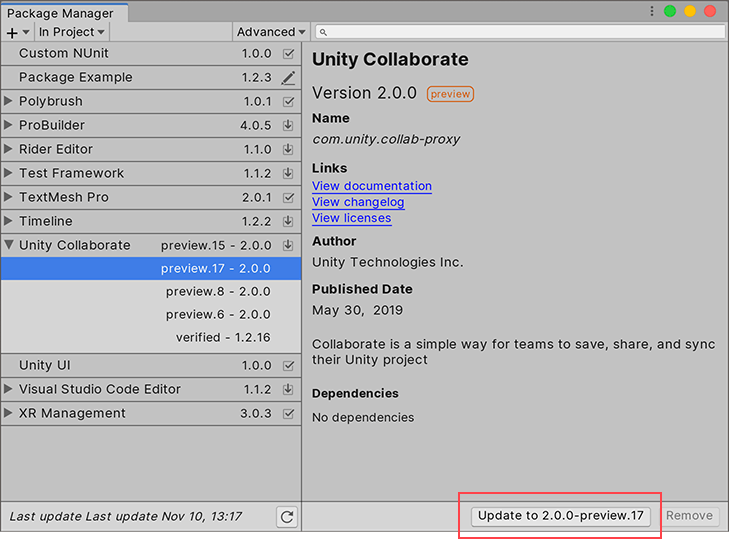The image size is (729, 550).
Task: Open the View documentation link
Action: click(372, 186)
